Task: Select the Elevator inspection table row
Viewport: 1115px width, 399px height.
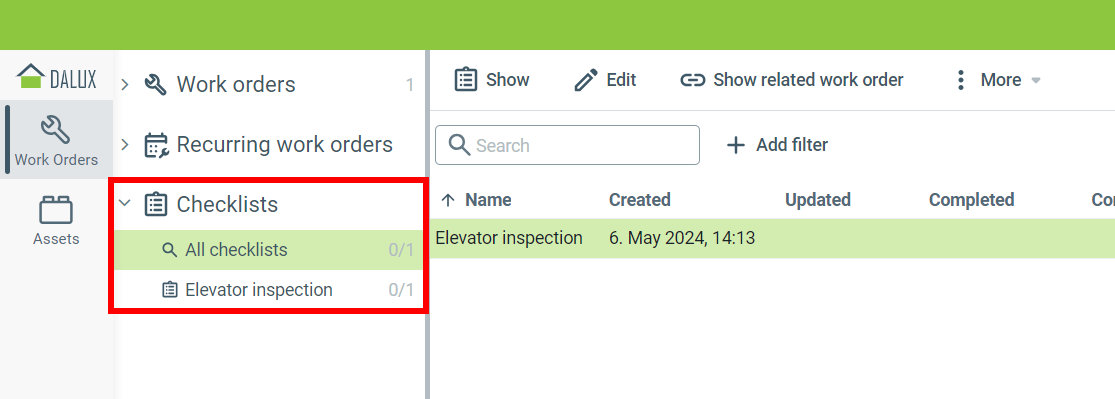Action: click(772, 238)
